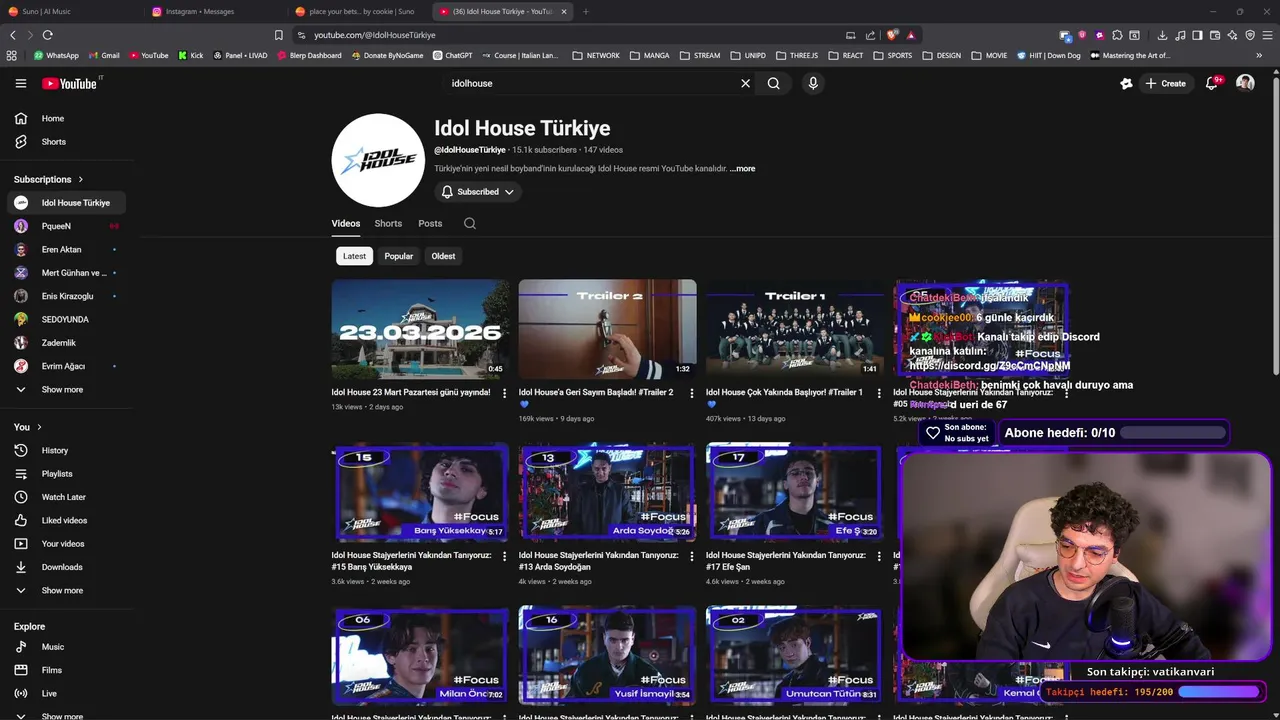Open the Subscribed notification dropdown
1280x720 pixels.
point(478,192)
